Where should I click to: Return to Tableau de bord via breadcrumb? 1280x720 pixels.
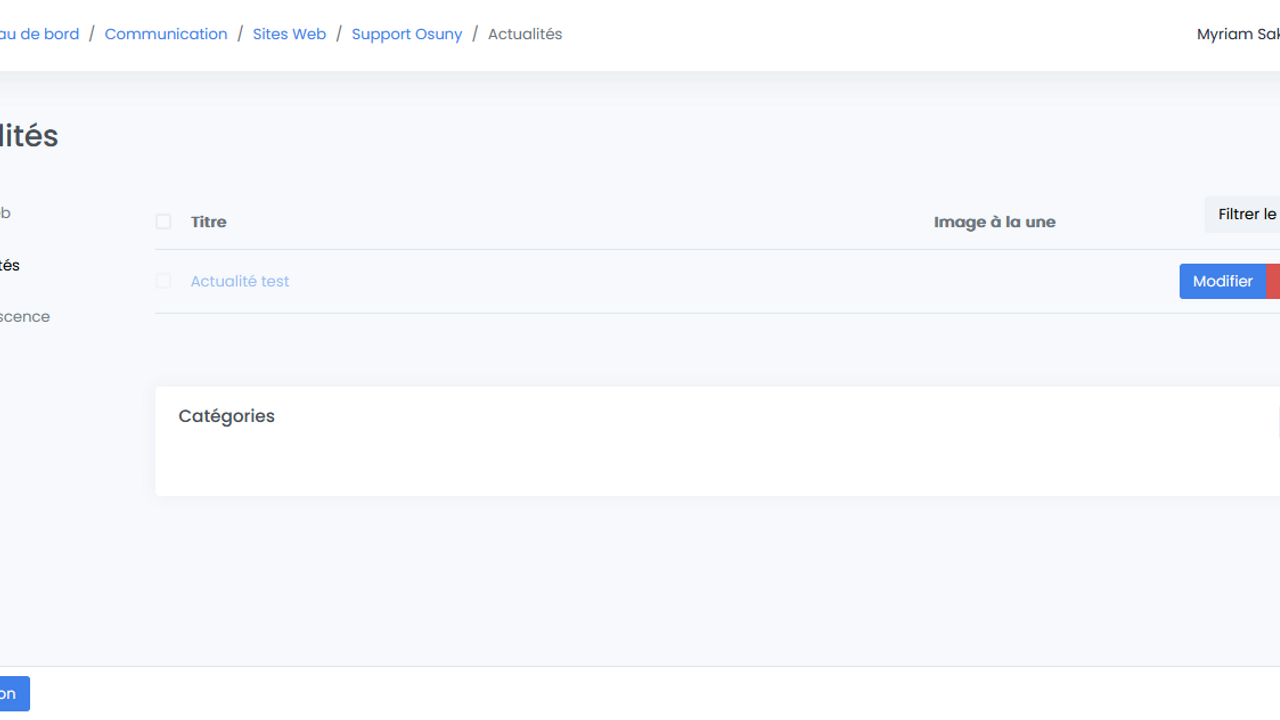tap(39, 34)
